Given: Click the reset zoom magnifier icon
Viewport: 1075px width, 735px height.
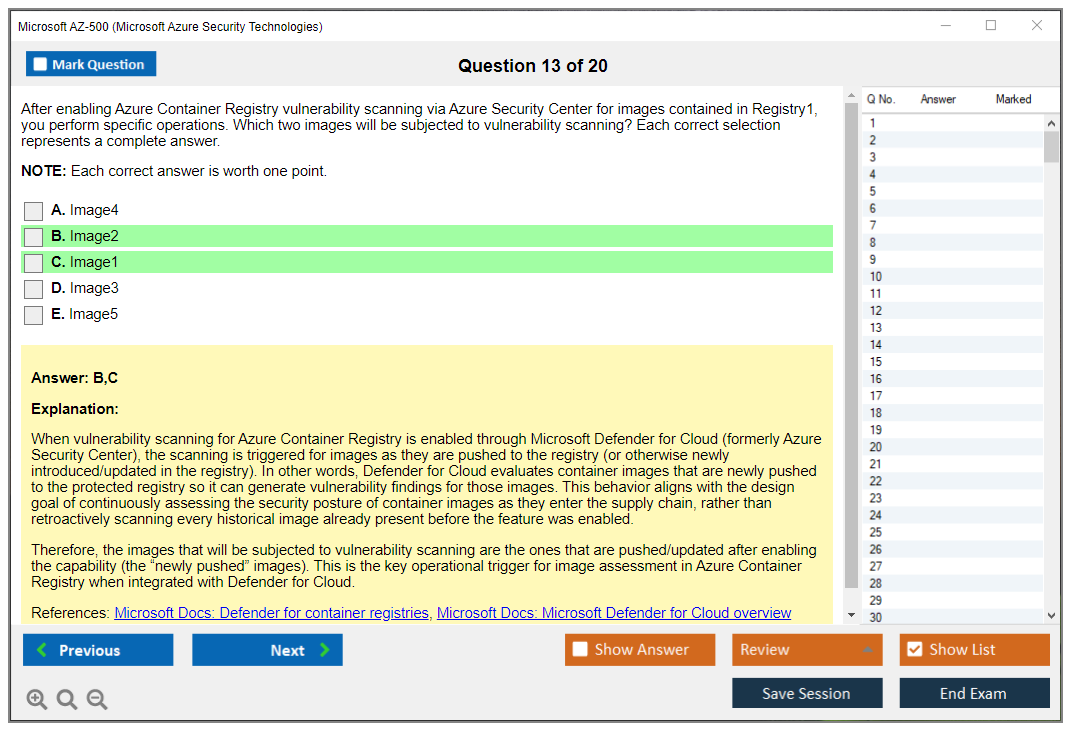Looking at the screenshot, I should pyautogui.click(x=67, y=700).
